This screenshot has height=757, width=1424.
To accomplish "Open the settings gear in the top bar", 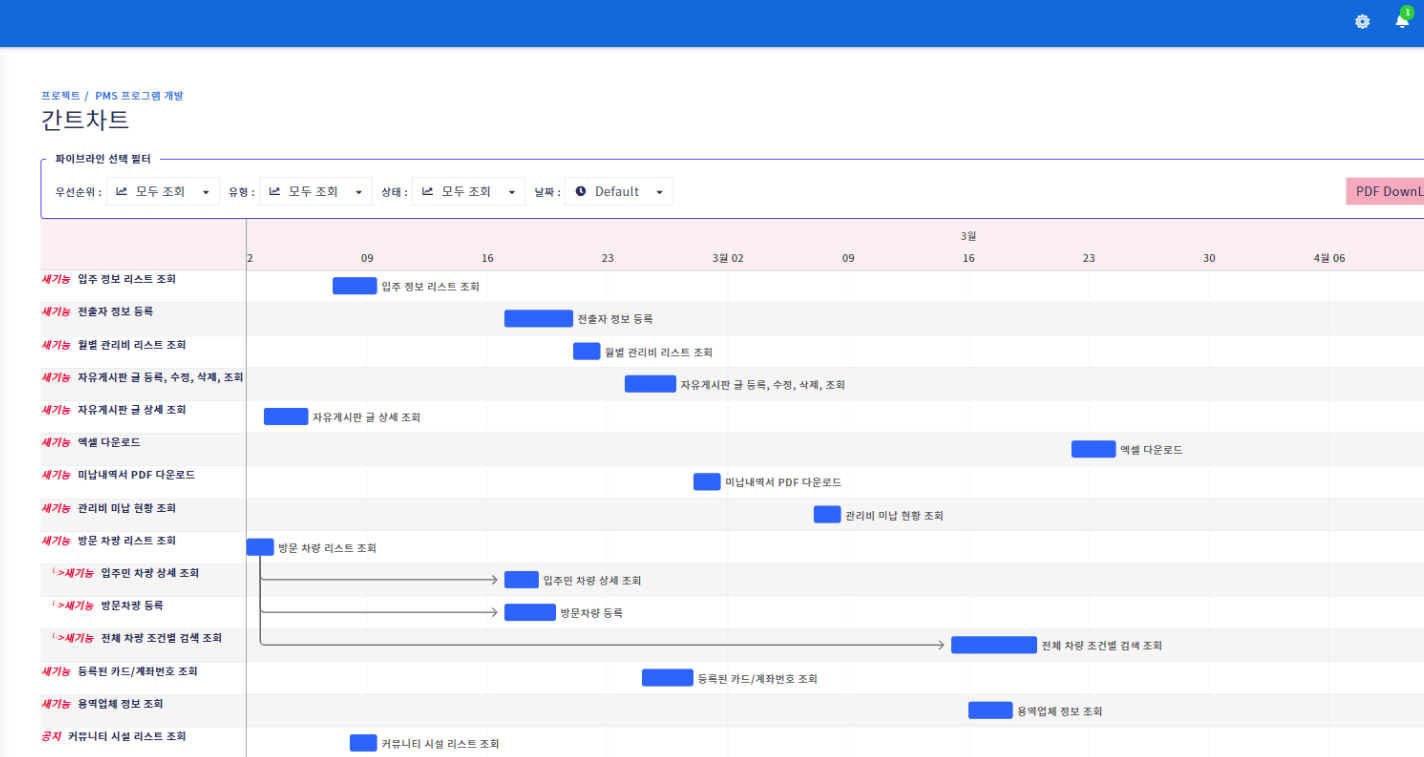I will [1361, 21].
